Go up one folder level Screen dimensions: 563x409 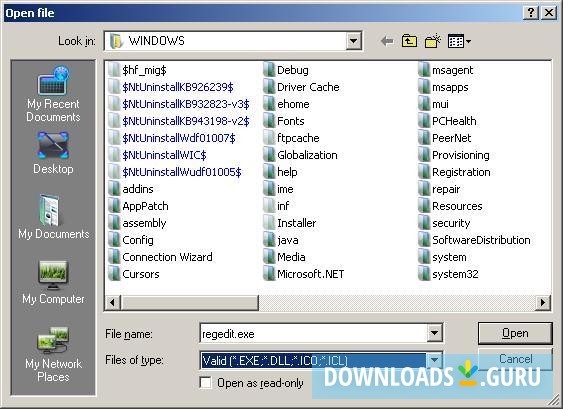[x=409, y=41]
